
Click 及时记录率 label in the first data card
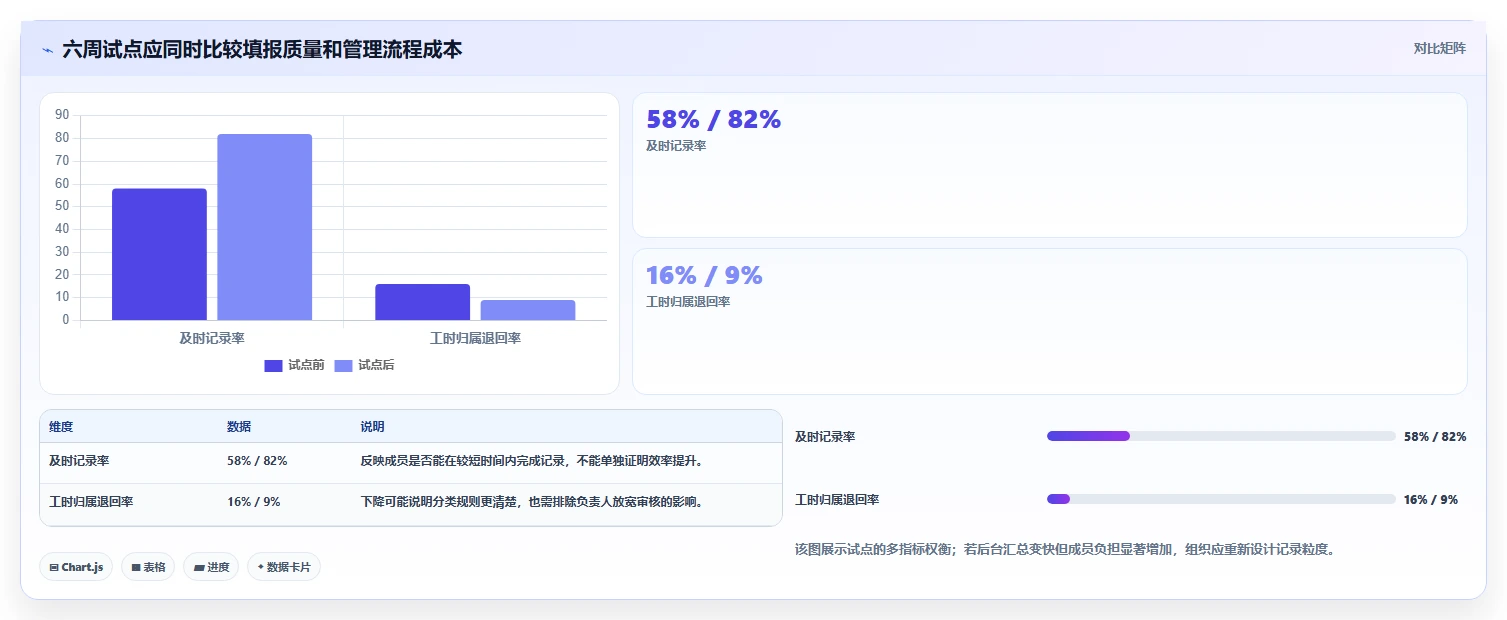click(x=676, y=146)
